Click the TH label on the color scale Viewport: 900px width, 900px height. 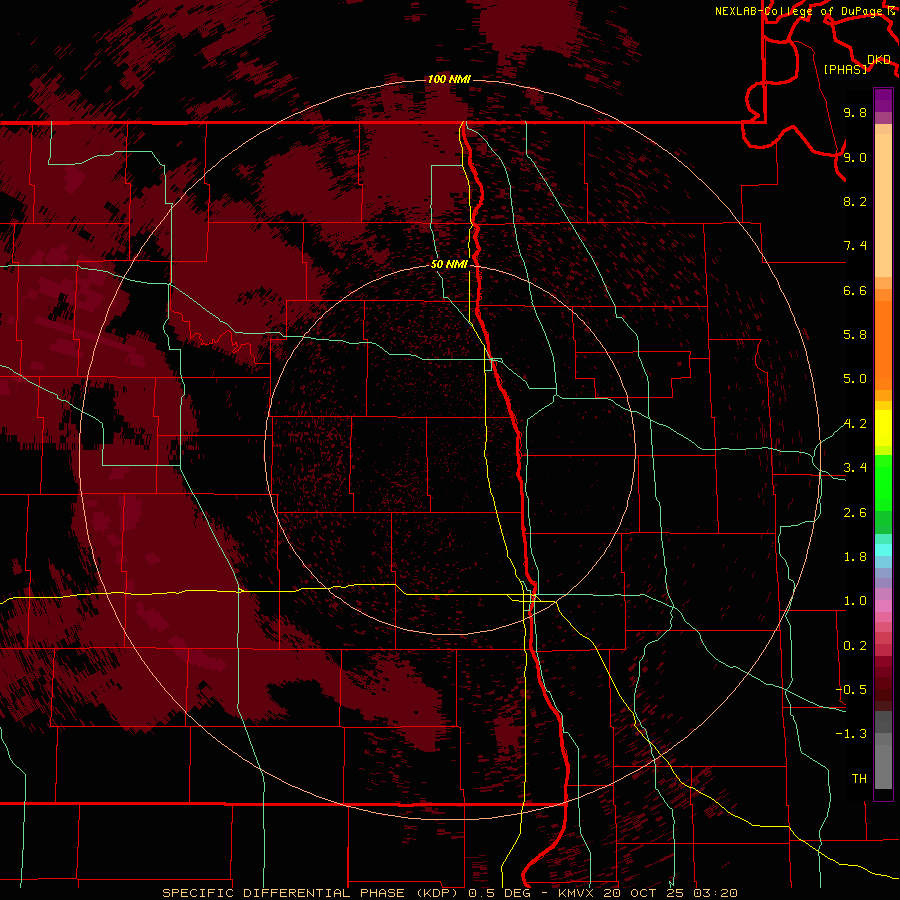(x=859, y=779)
